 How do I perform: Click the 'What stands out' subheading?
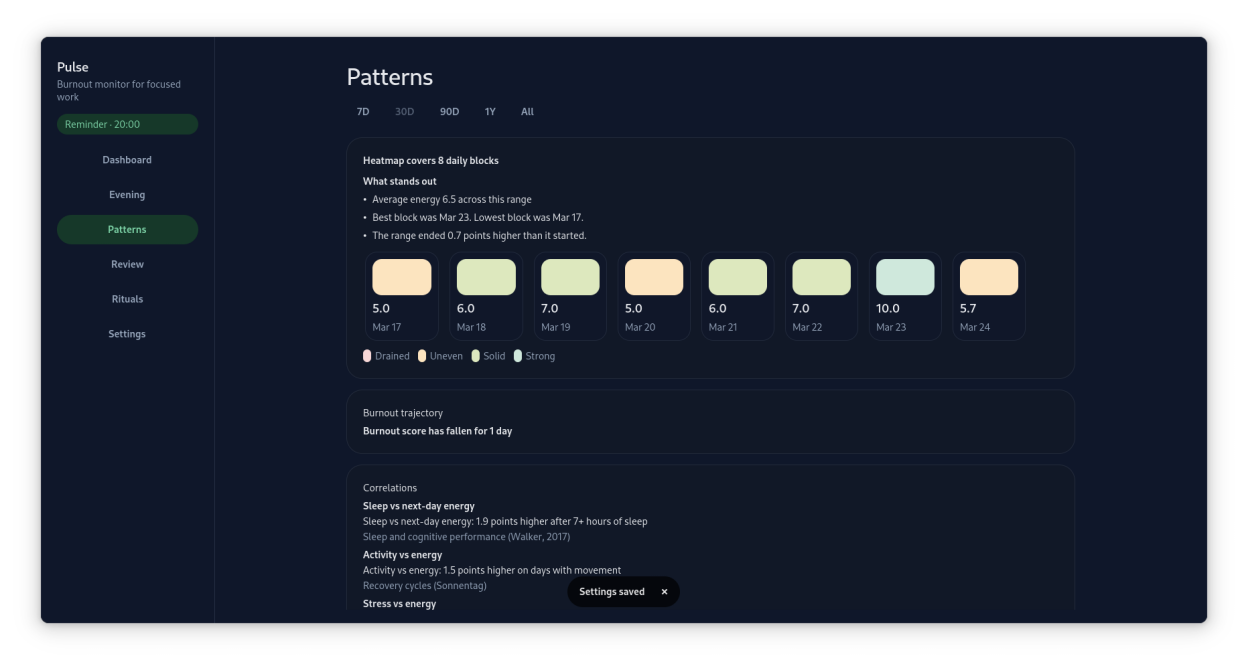(400, 182)
